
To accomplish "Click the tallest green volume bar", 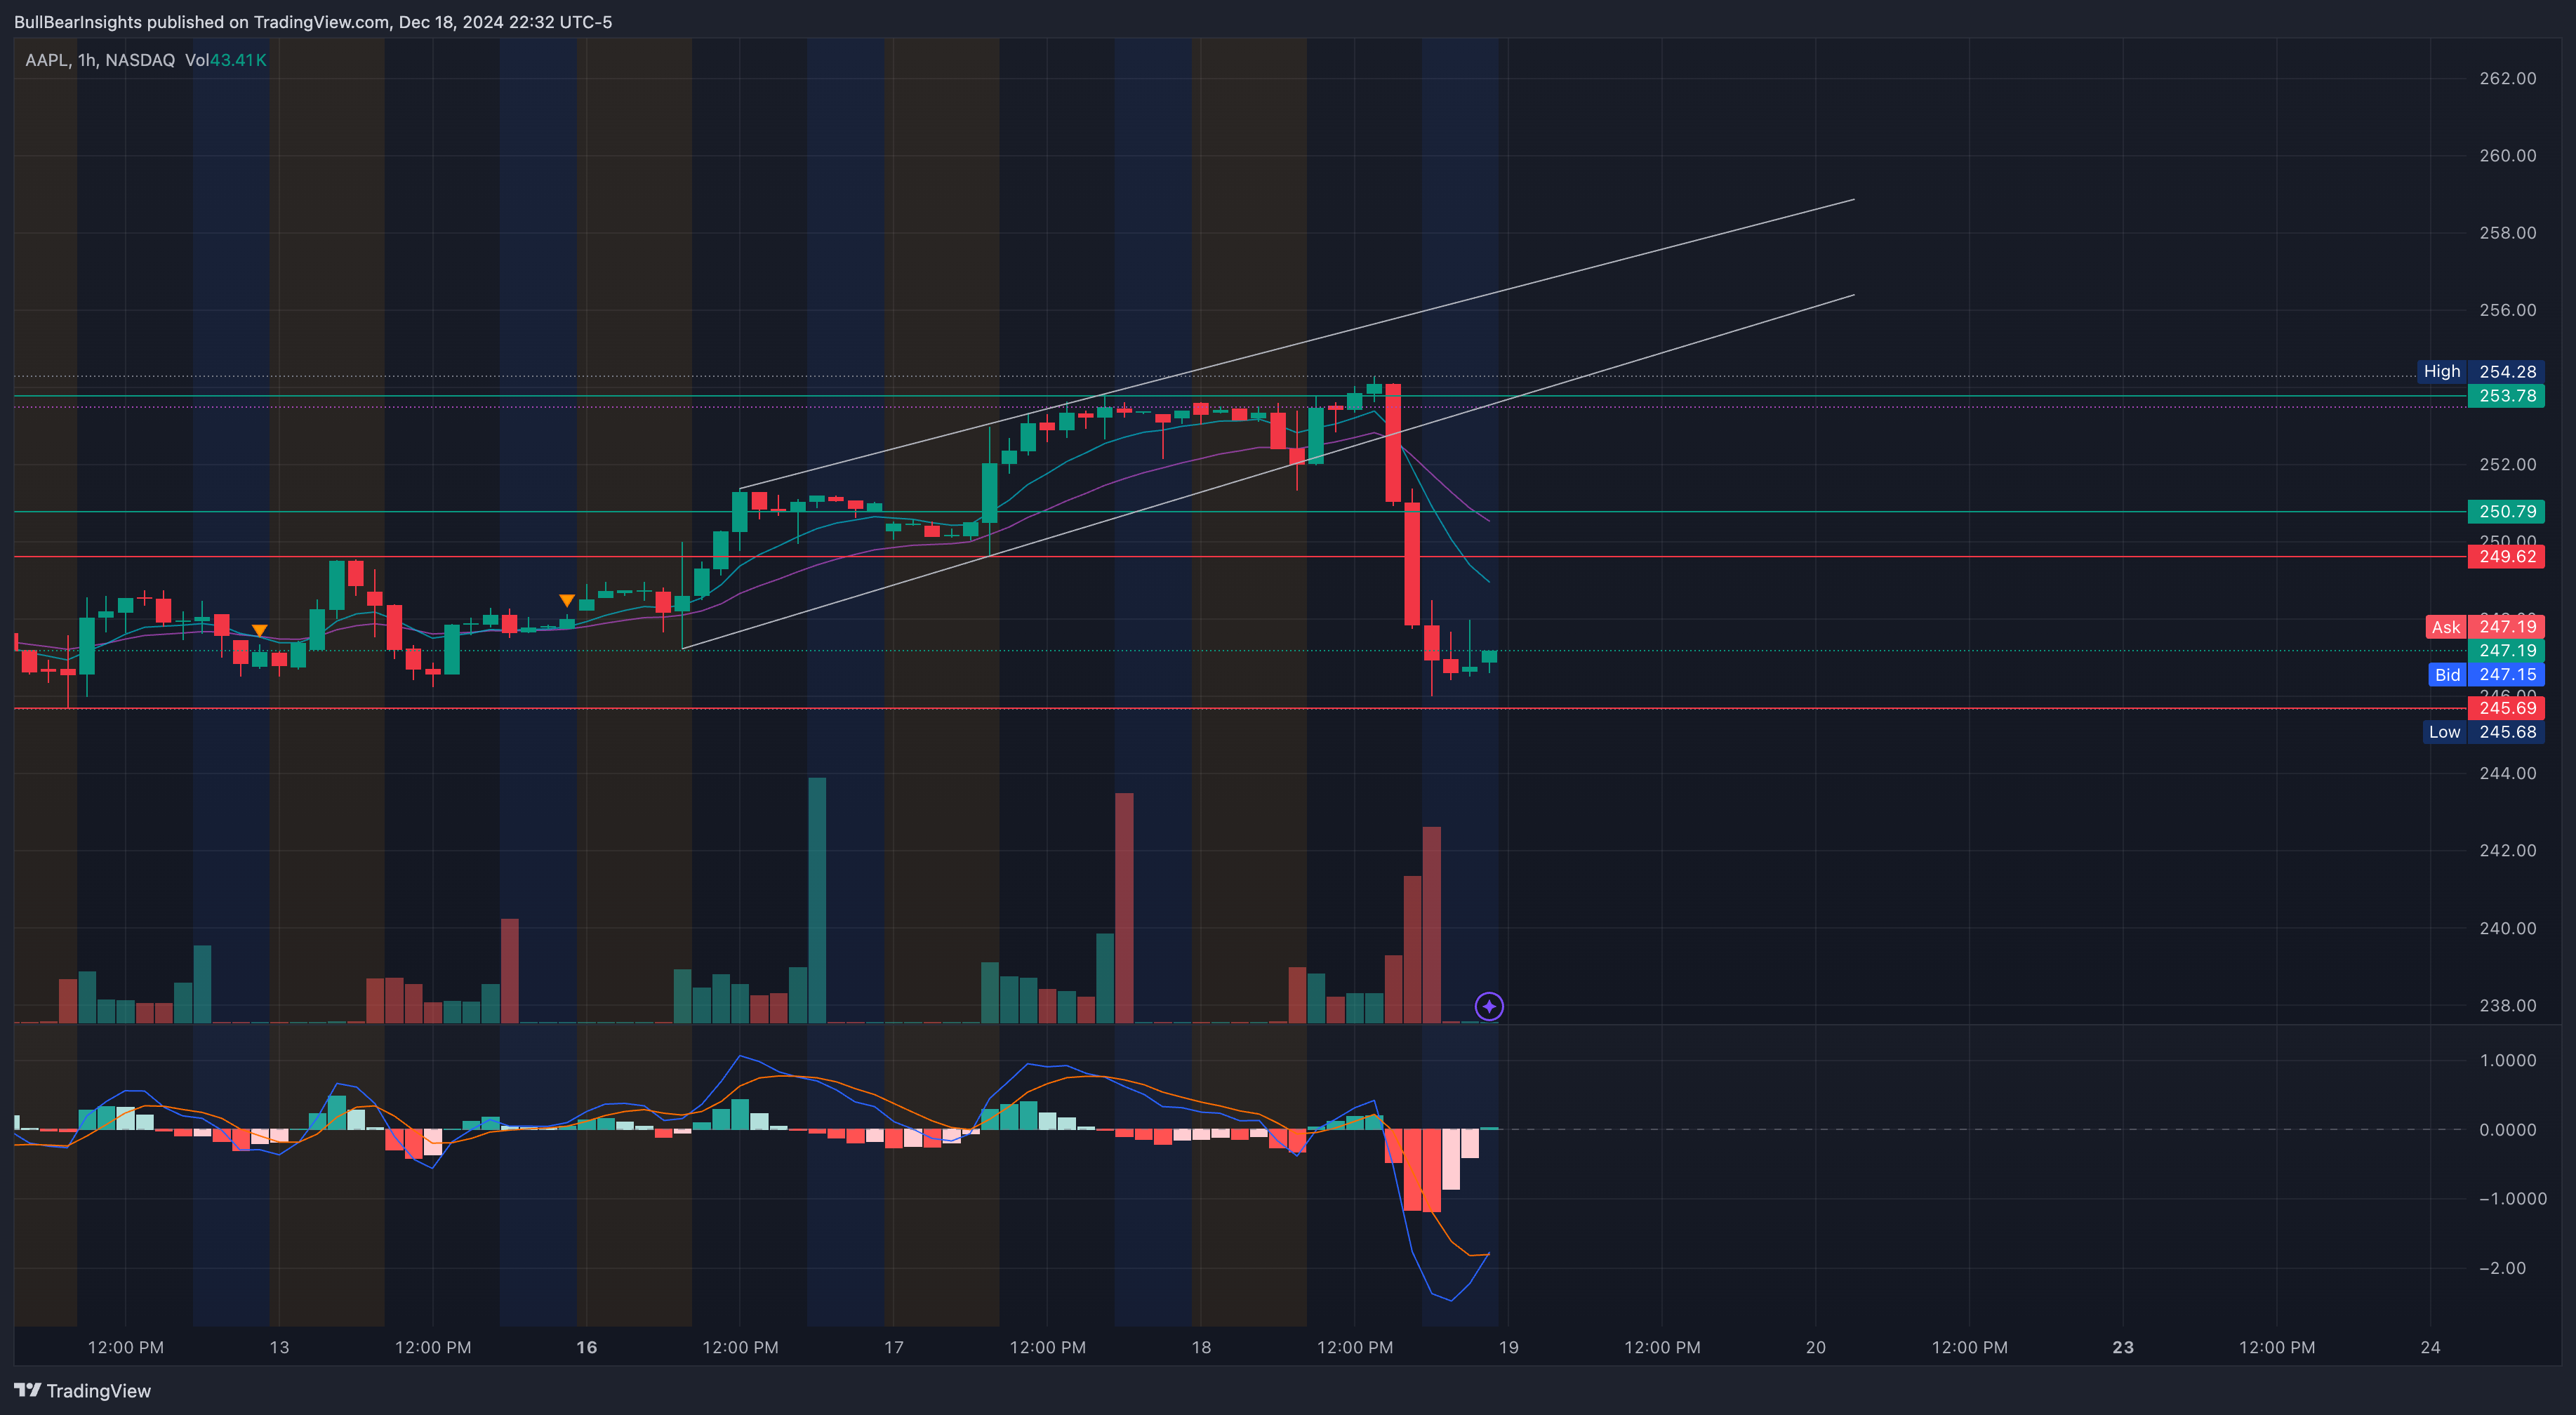I will coord(817,900).
